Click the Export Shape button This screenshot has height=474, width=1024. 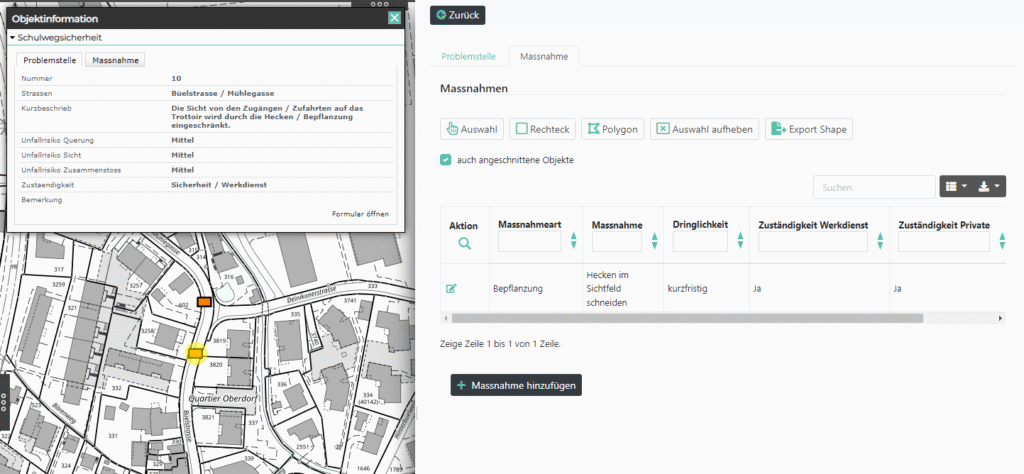tap(808, 129)
